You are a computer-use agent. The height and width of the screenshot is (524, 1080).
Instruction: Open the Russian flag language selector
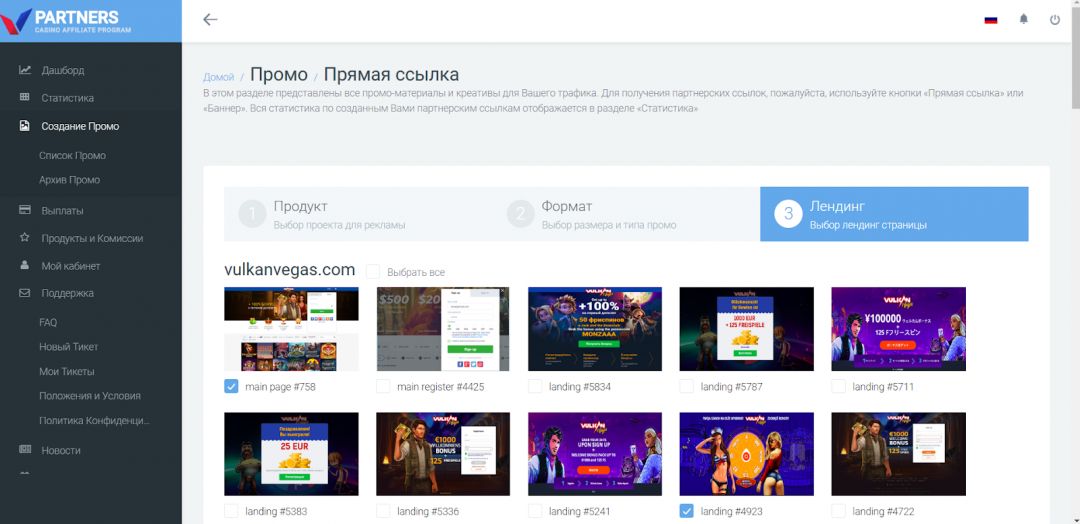(x=990, y=20)
